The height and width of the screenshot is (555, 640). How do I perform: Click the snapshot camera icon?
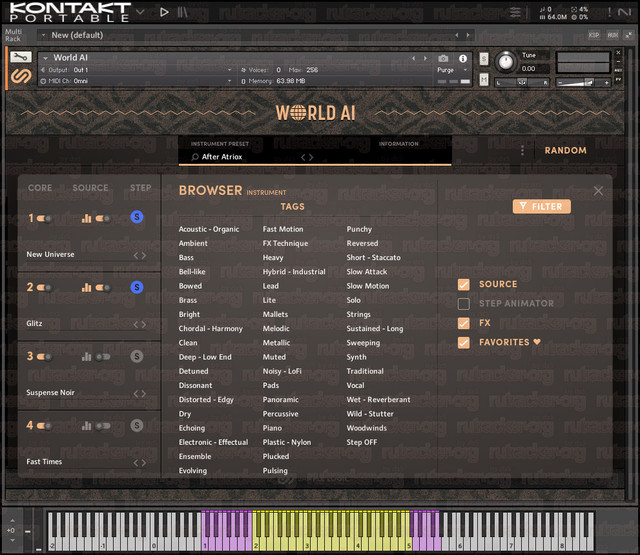[443, 59]
